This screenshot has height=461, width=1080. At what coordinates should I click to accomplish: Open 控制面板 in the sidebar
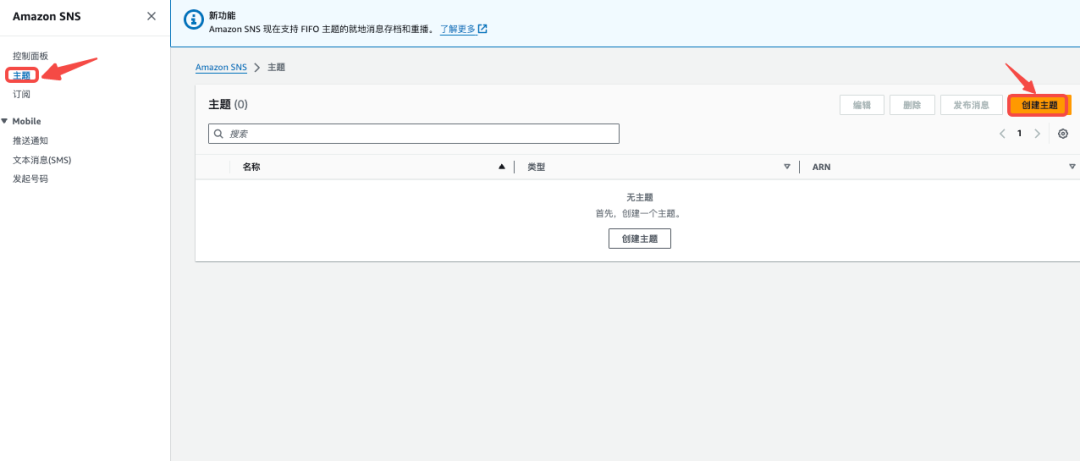pos(30,56)
